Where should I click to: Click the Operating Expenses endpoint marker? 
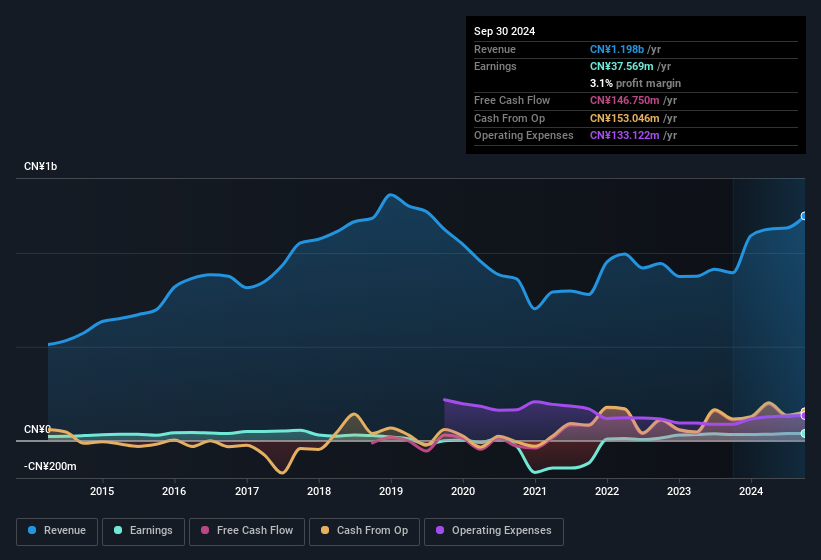pos(804,416)
